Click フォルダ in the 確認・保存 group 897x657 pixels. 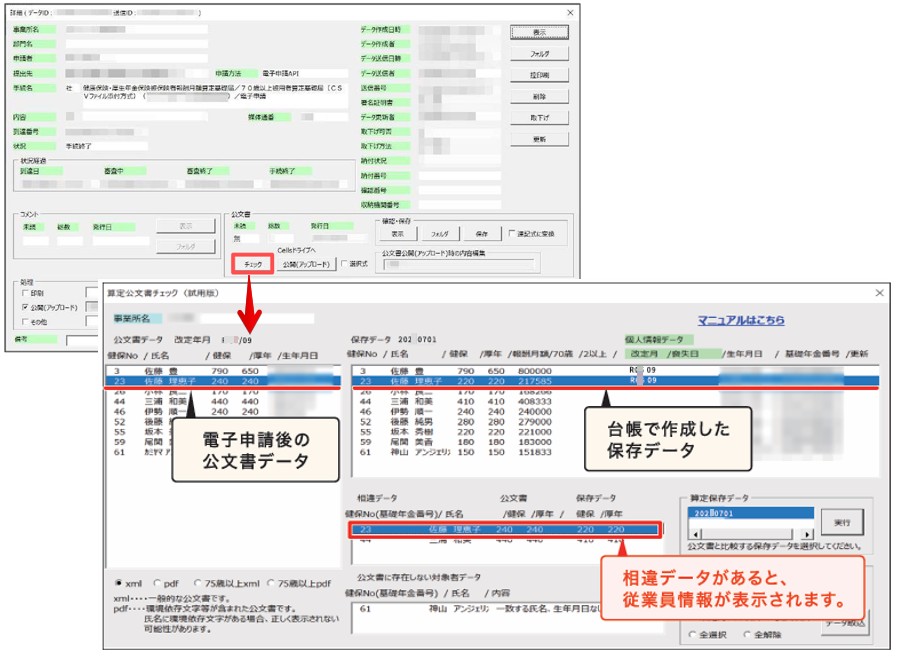click(x=439, y=233)
